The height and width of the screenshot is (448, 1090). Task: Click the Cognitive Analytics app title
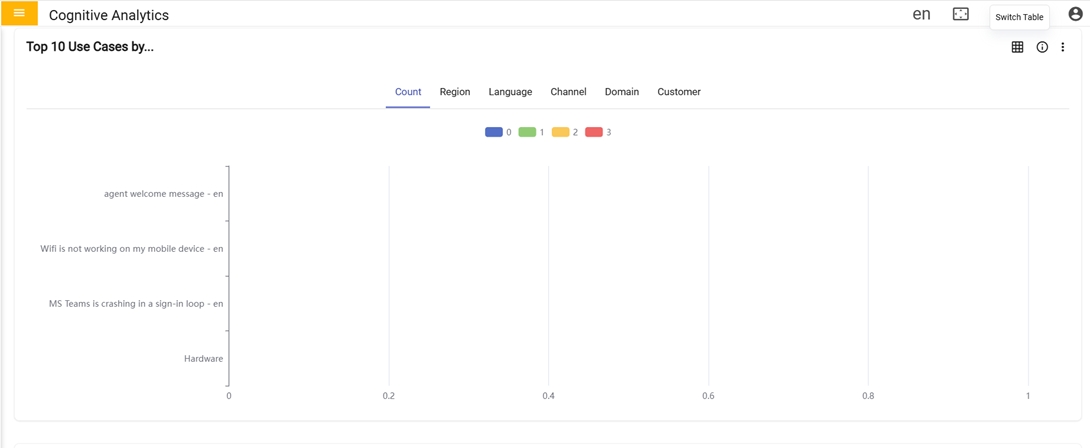[x=109, y=15]
